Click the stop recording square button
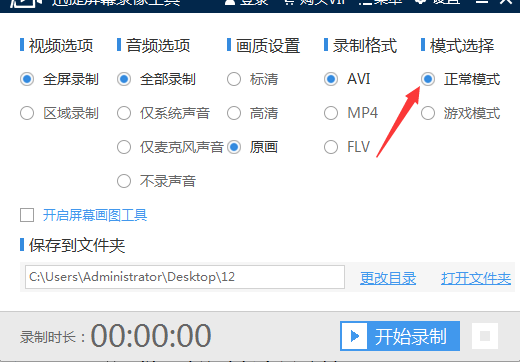The height and width of the screenshot is (362, 520). [x=485, y=336]
